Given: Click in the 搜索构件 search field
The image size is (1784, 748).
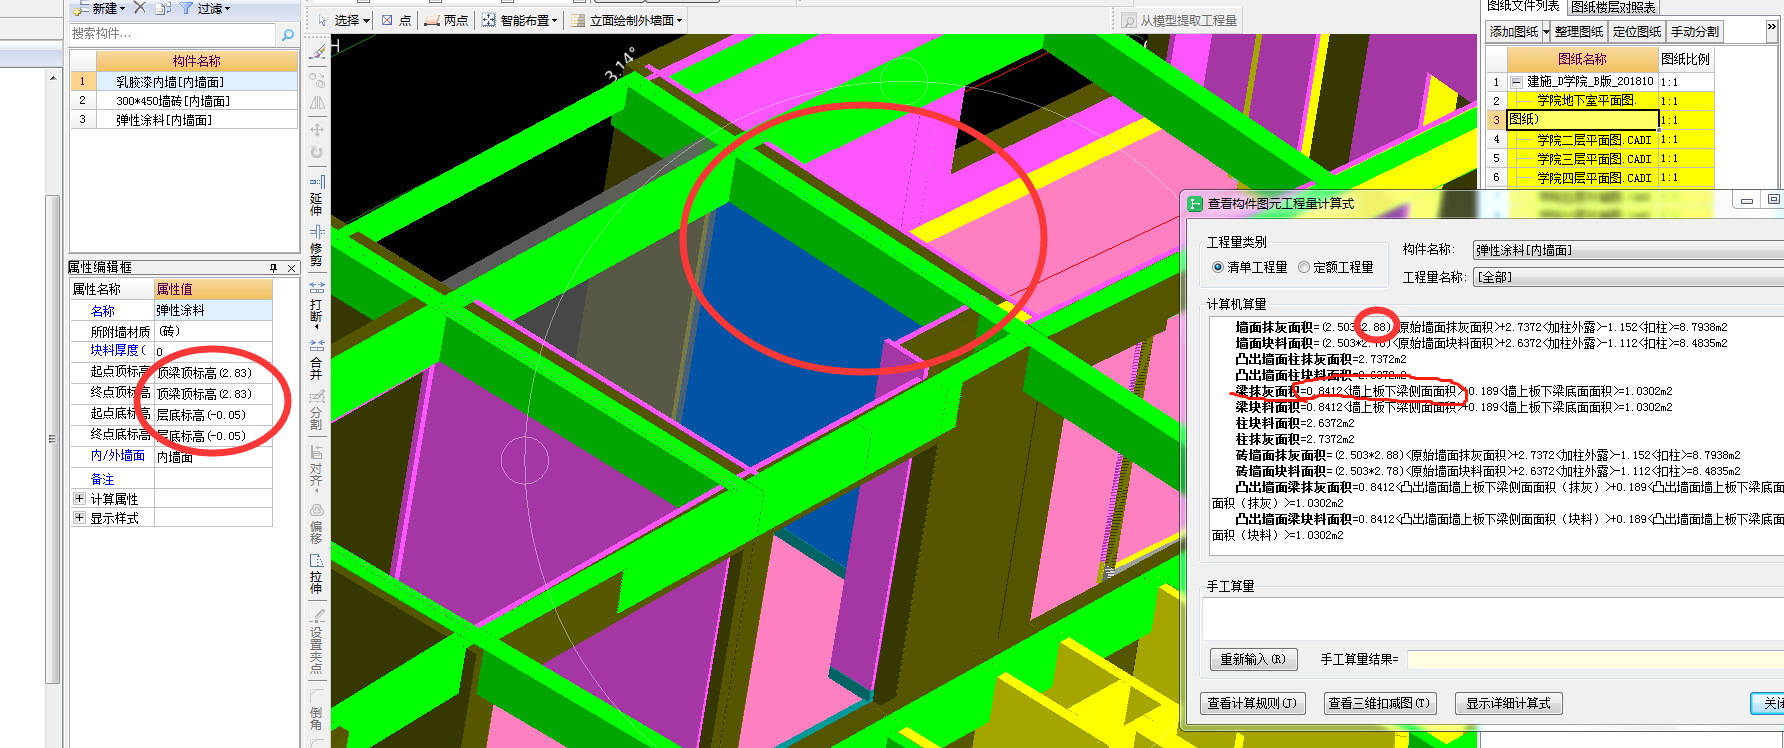Looking at the screenshot, I should (x=172, y=34).
